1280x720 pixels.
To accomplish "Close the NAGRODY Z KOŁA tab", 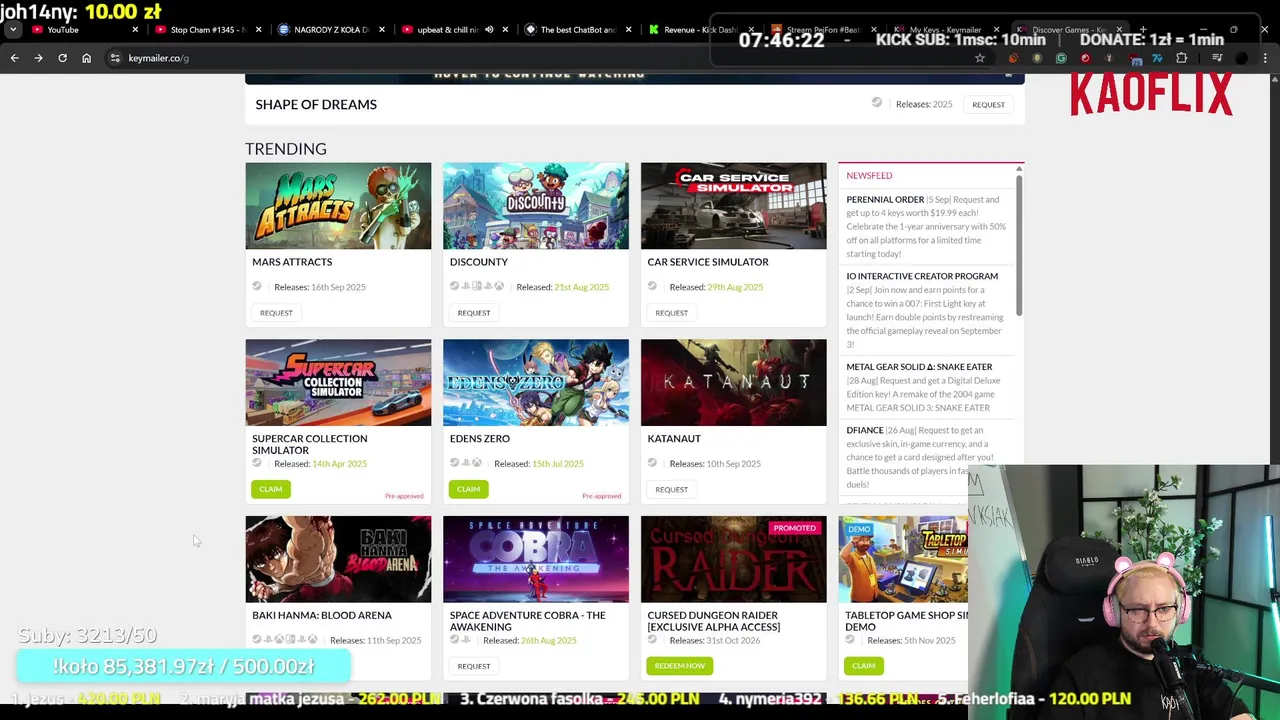I will [381, 30].
